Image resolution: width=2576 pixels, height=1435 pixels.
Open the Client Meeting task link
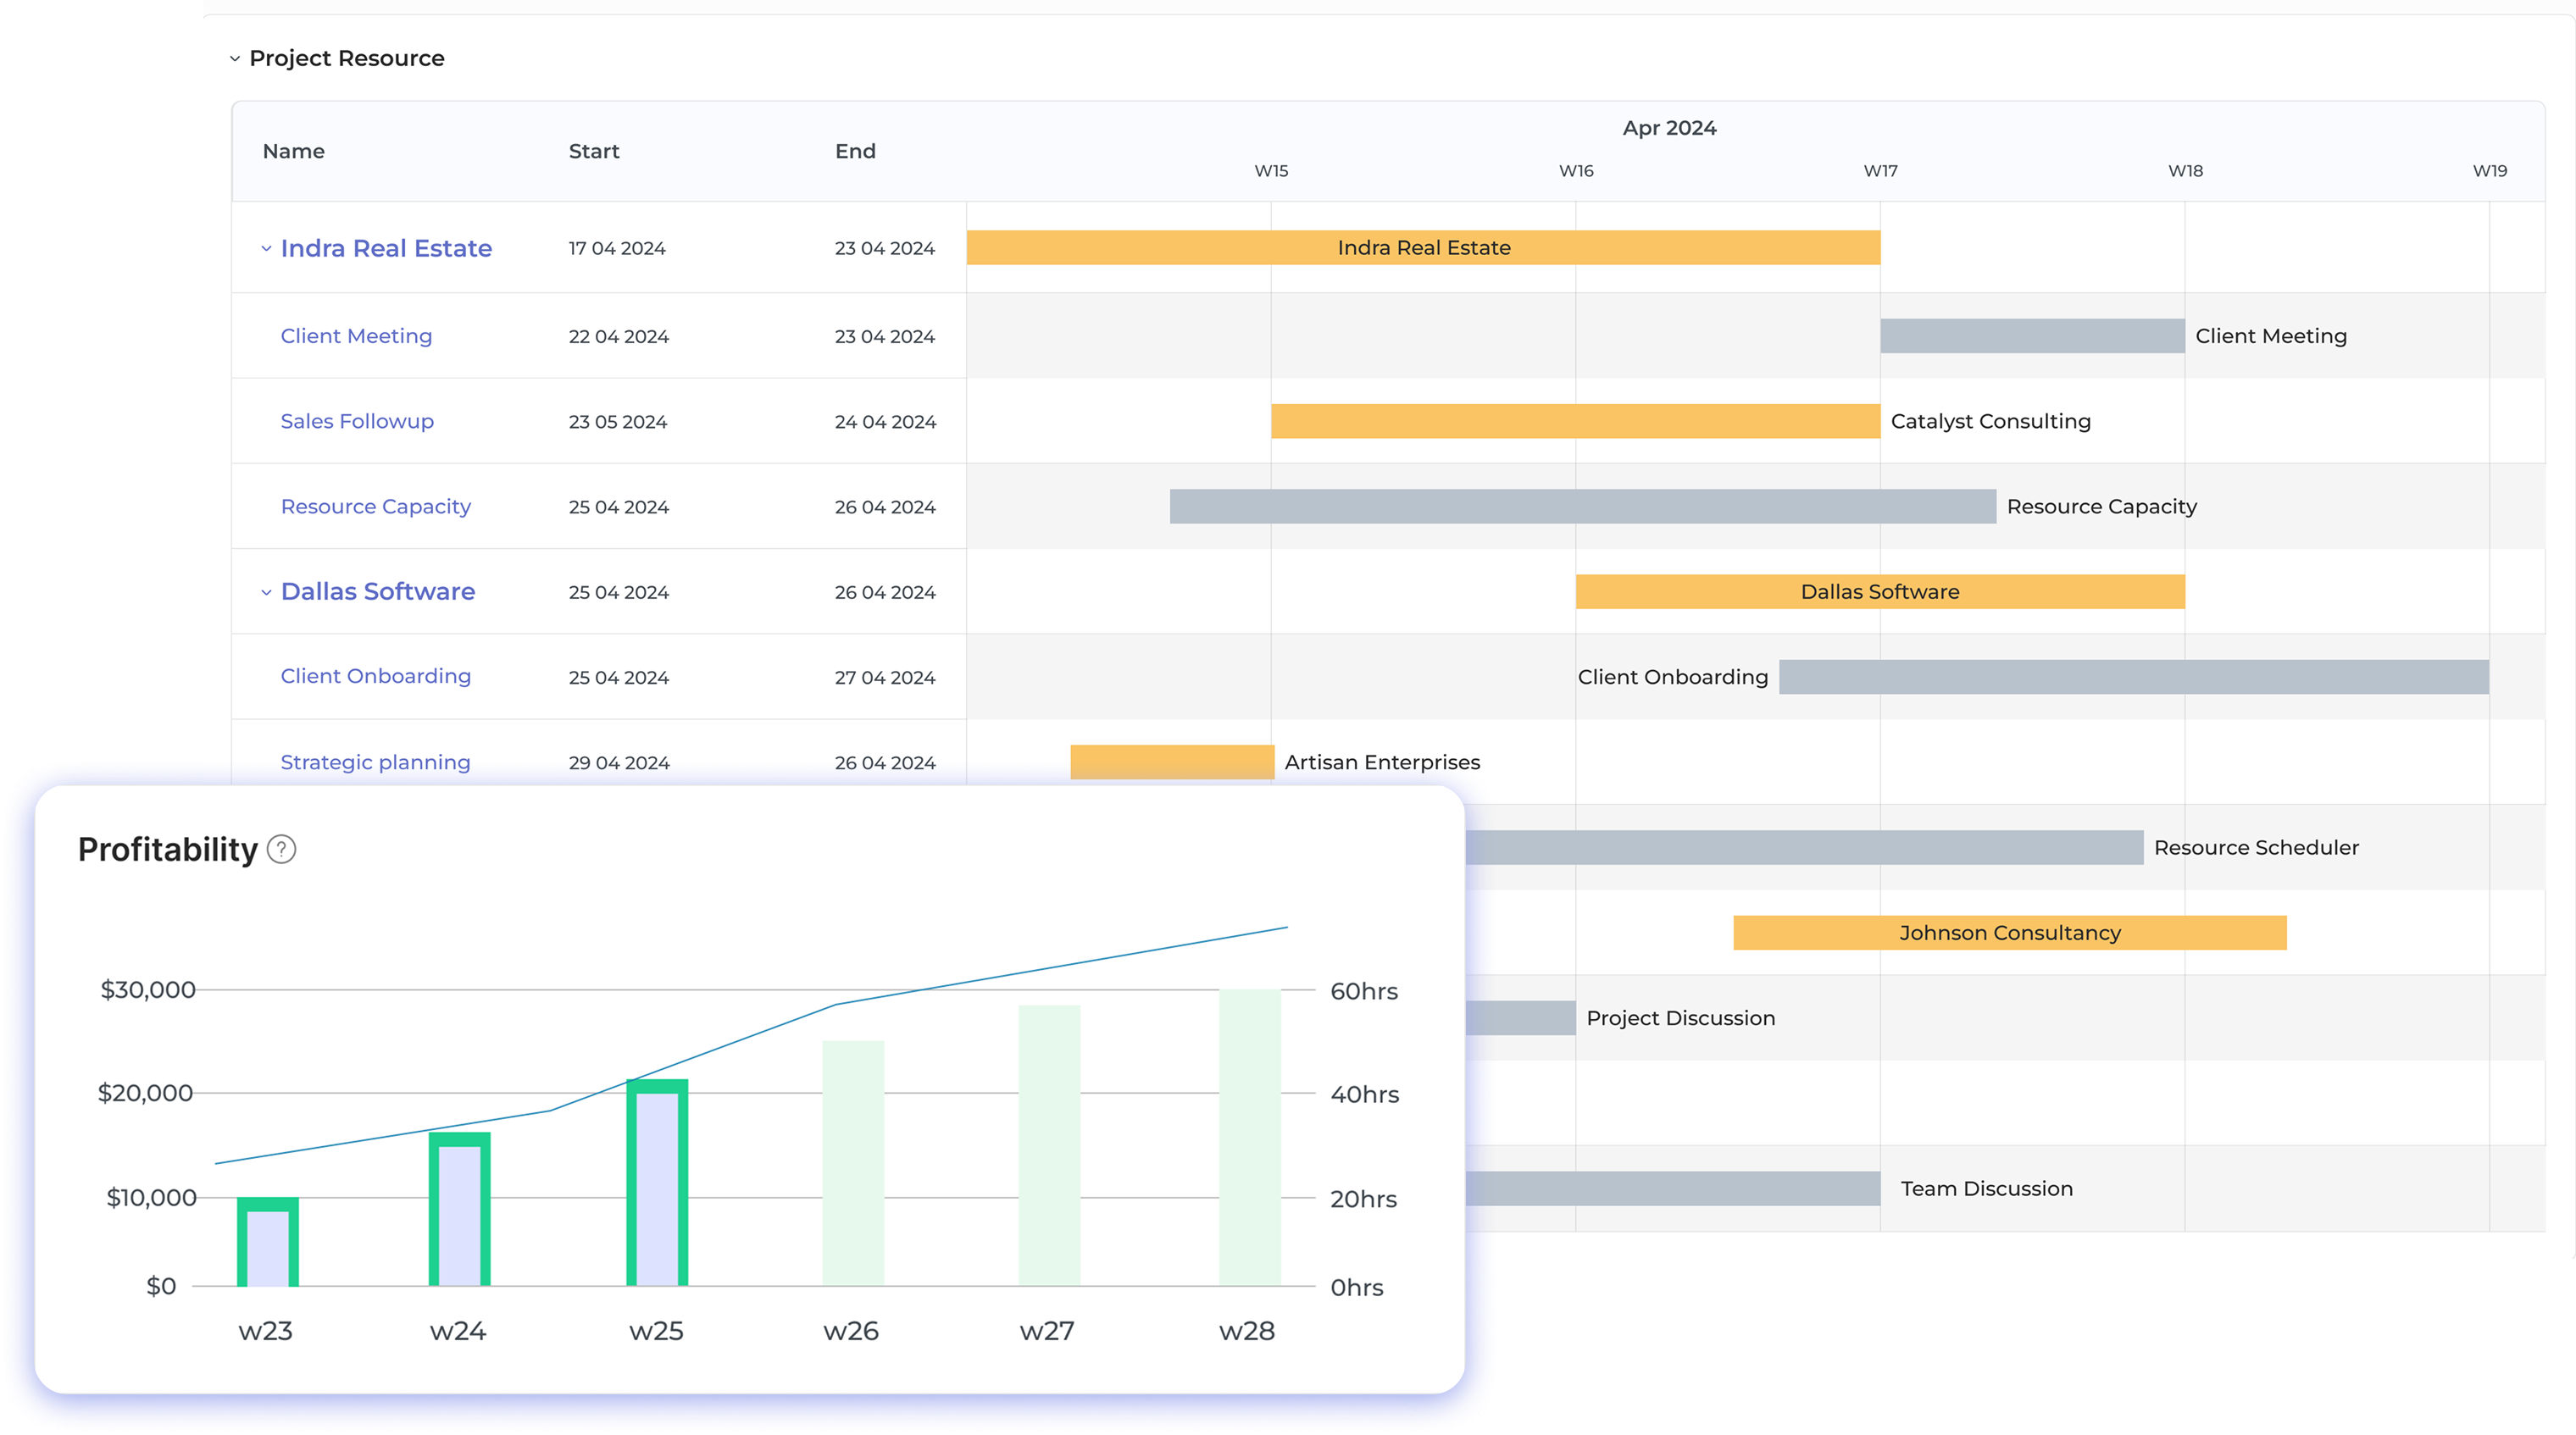tap(356, 336)
